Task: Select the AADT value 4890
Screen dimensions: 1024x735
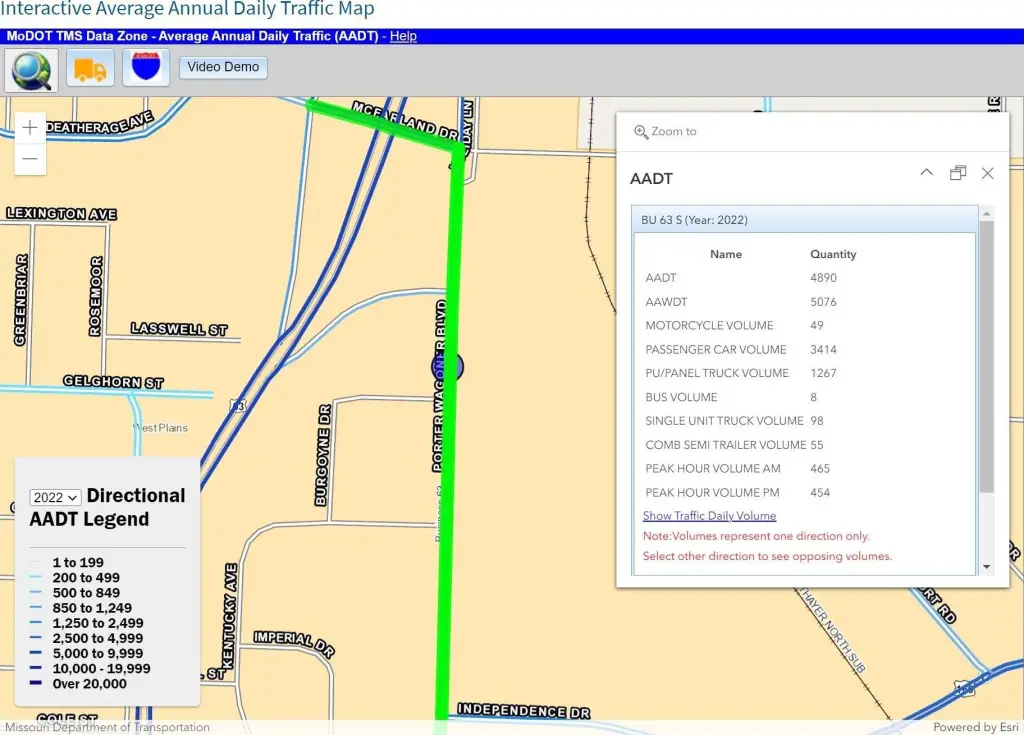Action: pyautogui.click(x=823, y=278)
